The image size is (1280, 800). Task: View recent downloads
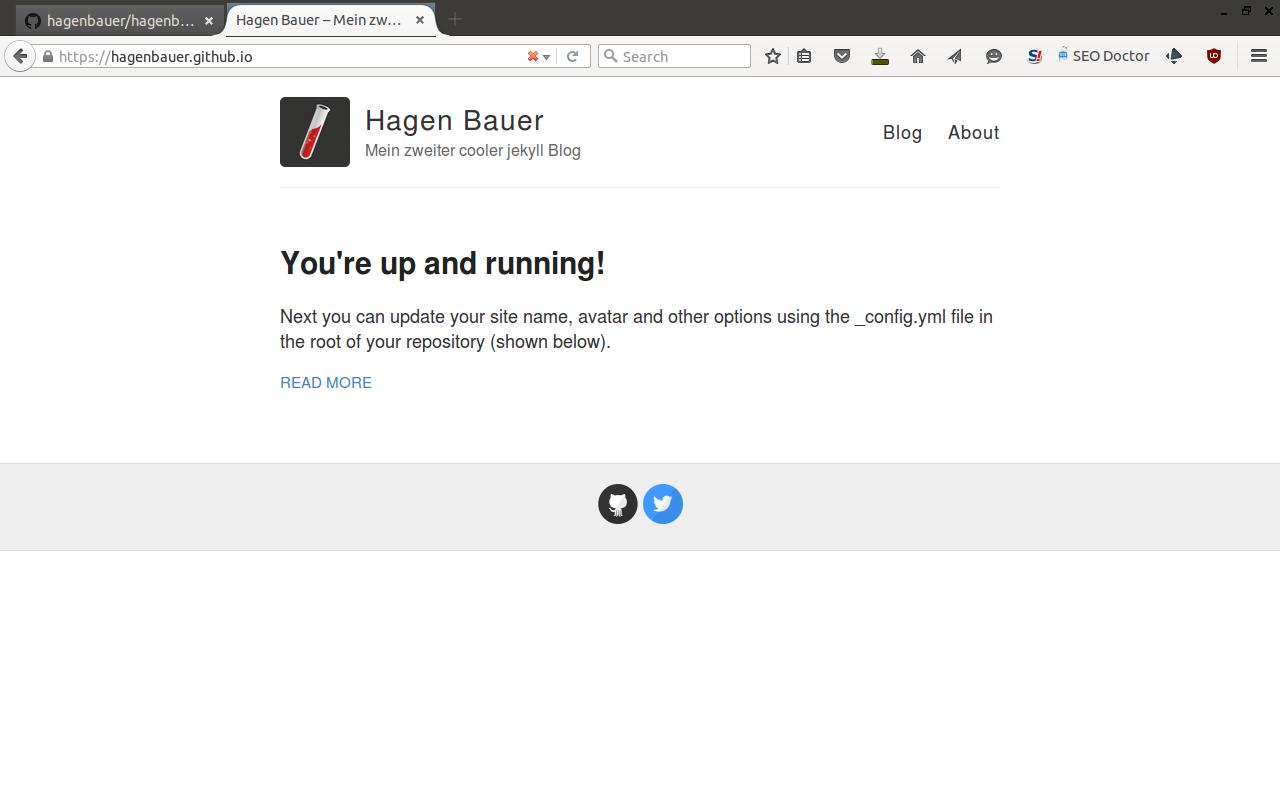tap(880, 56)
